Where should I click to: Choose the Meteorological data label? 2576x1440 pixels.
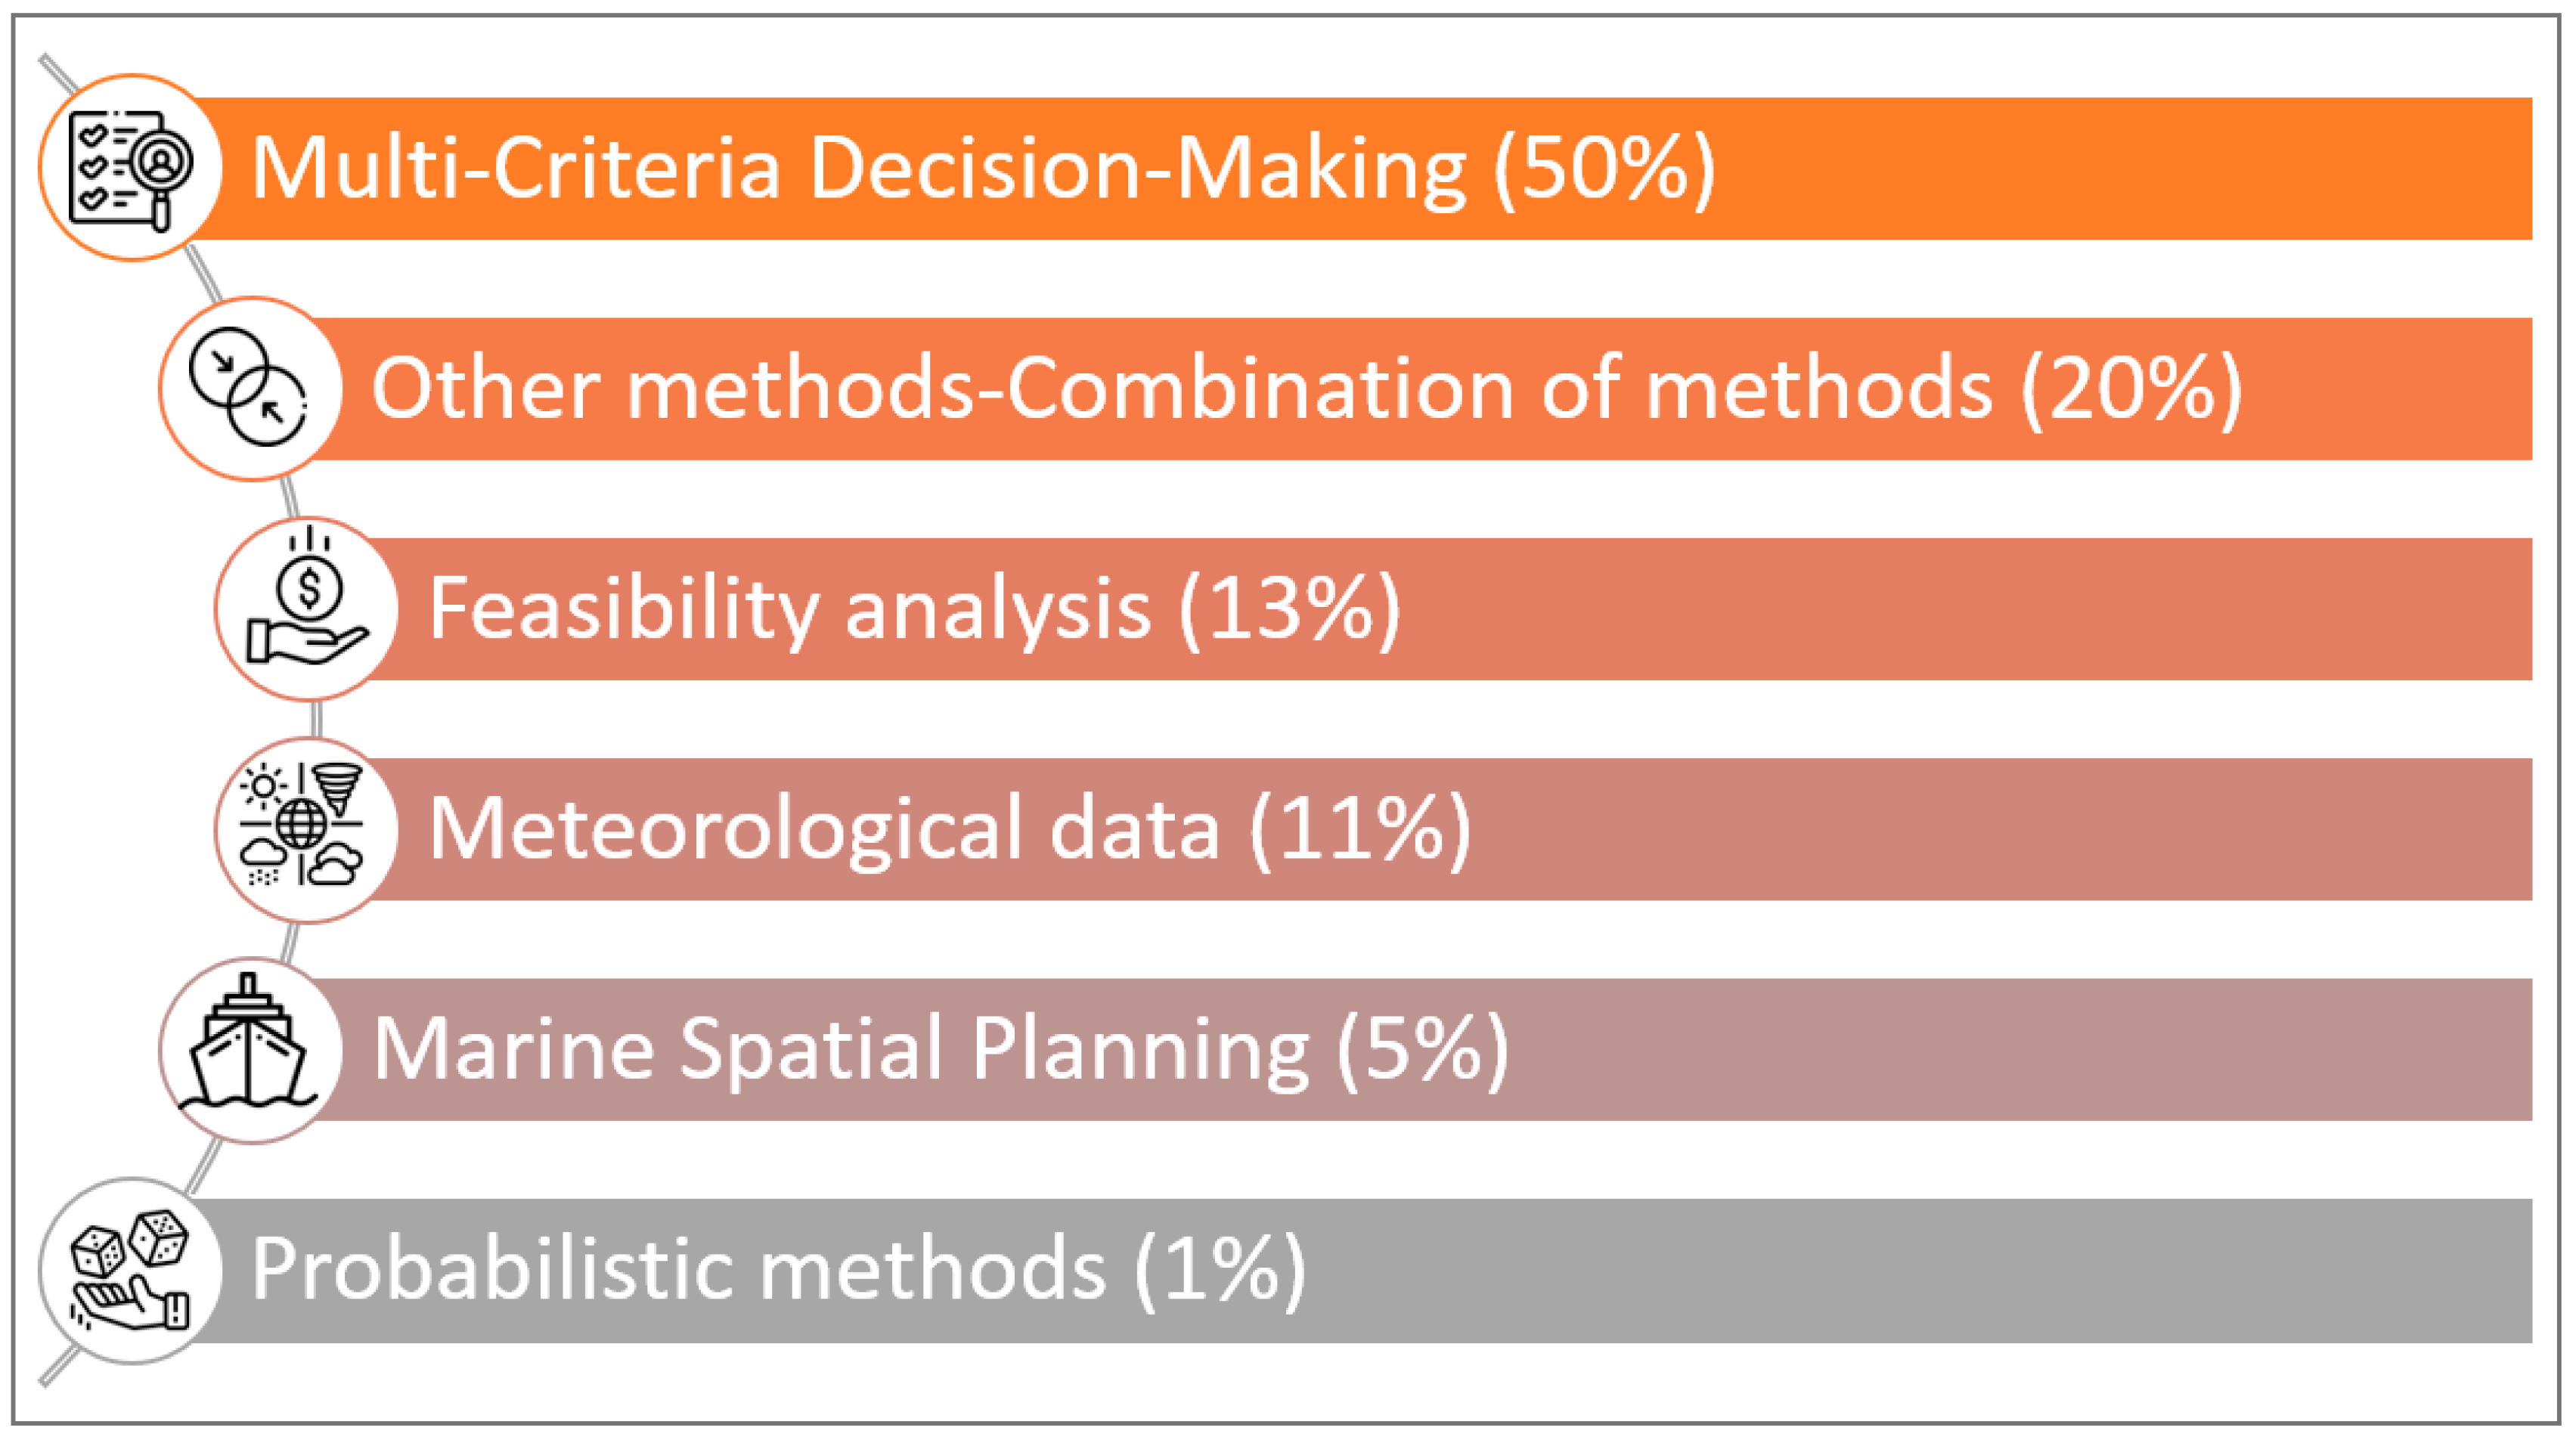(x=824, y=829)
